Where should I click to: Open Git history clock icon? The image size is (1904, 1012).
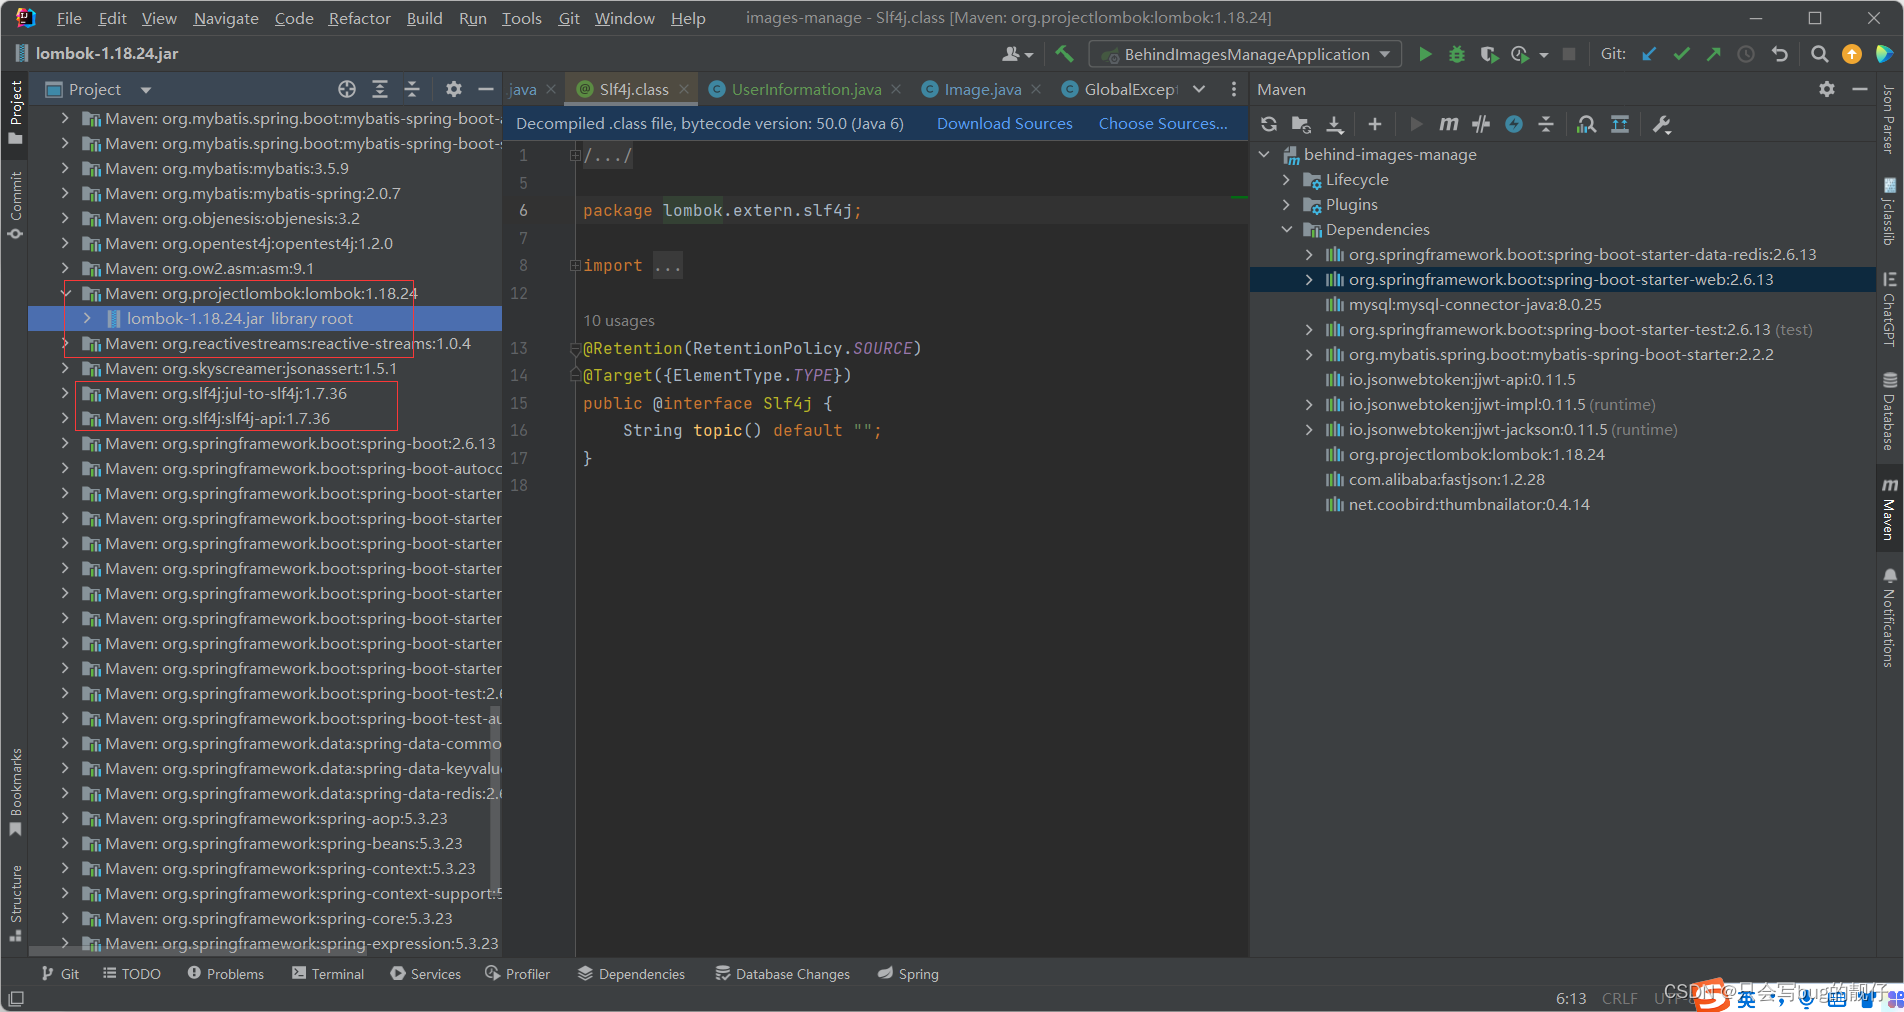(1746, 54)
